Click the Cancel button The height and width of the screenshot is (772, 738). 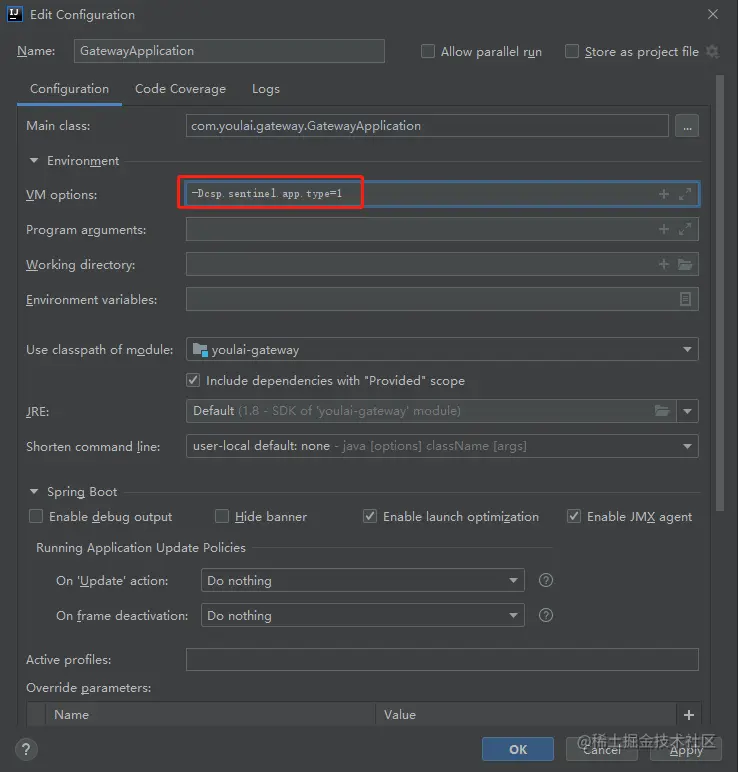pos(602,749)
